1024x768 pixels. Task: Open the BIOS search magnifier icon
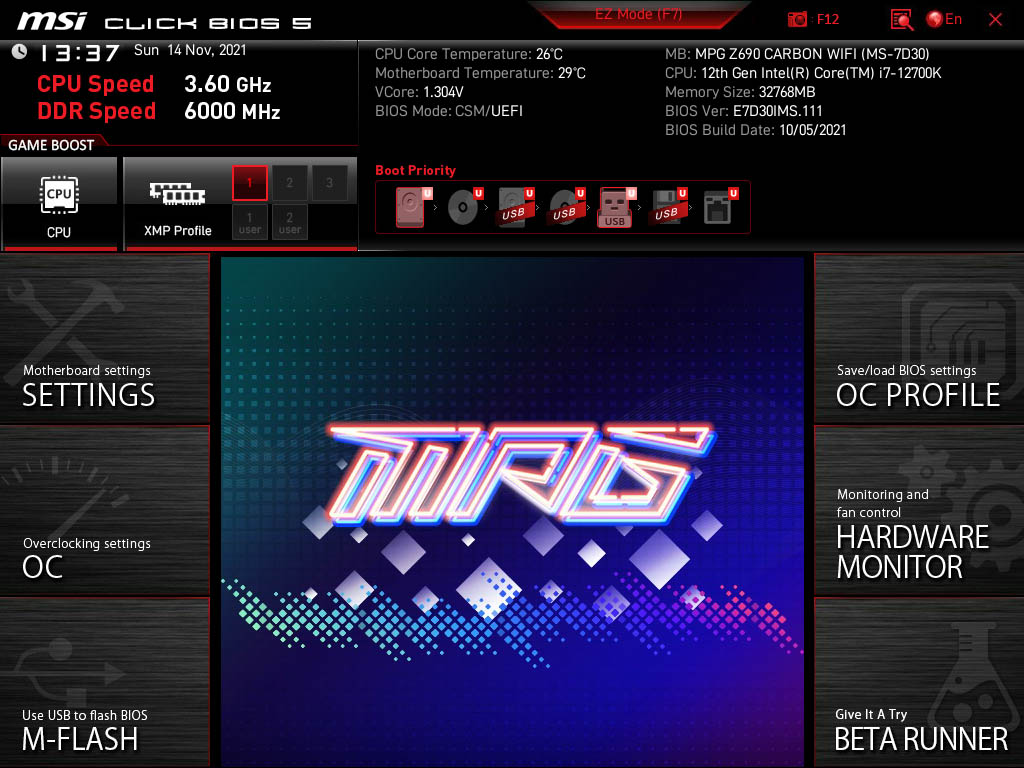click(902, 19)
